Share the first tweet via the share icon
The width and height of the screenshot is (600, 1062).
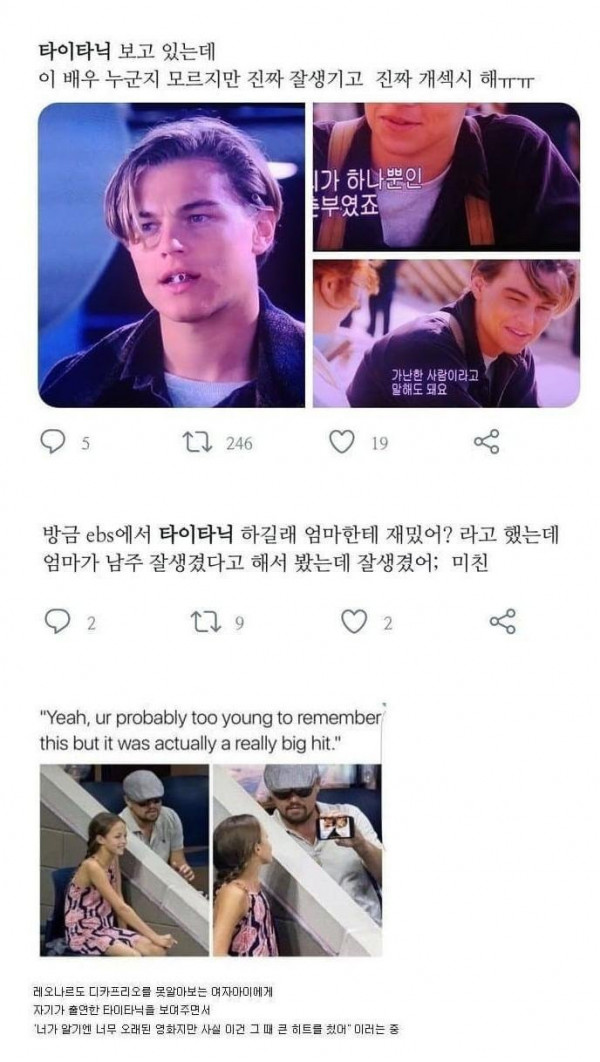[x=486, y=442]
